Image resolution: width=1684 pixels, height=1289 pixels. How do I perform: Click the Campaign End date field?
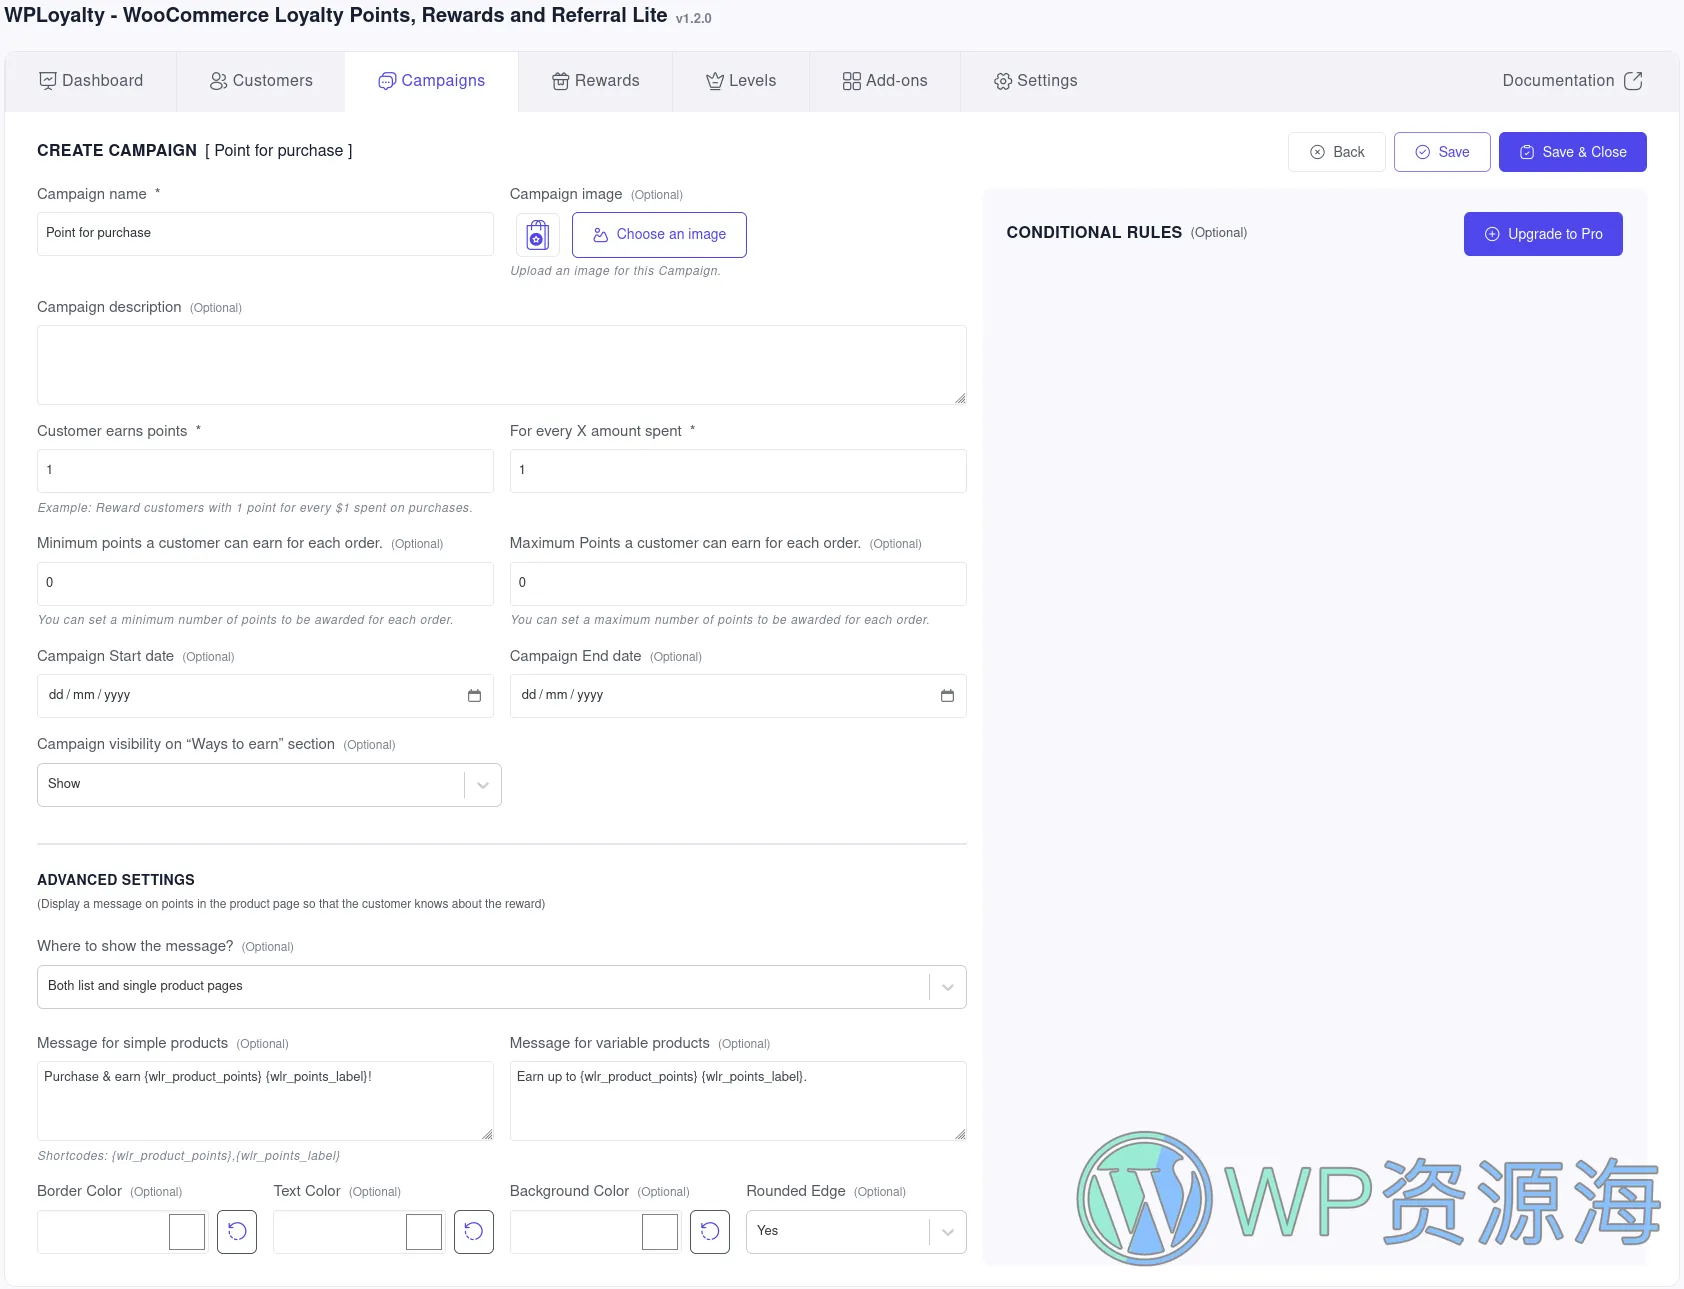point(738,696)
